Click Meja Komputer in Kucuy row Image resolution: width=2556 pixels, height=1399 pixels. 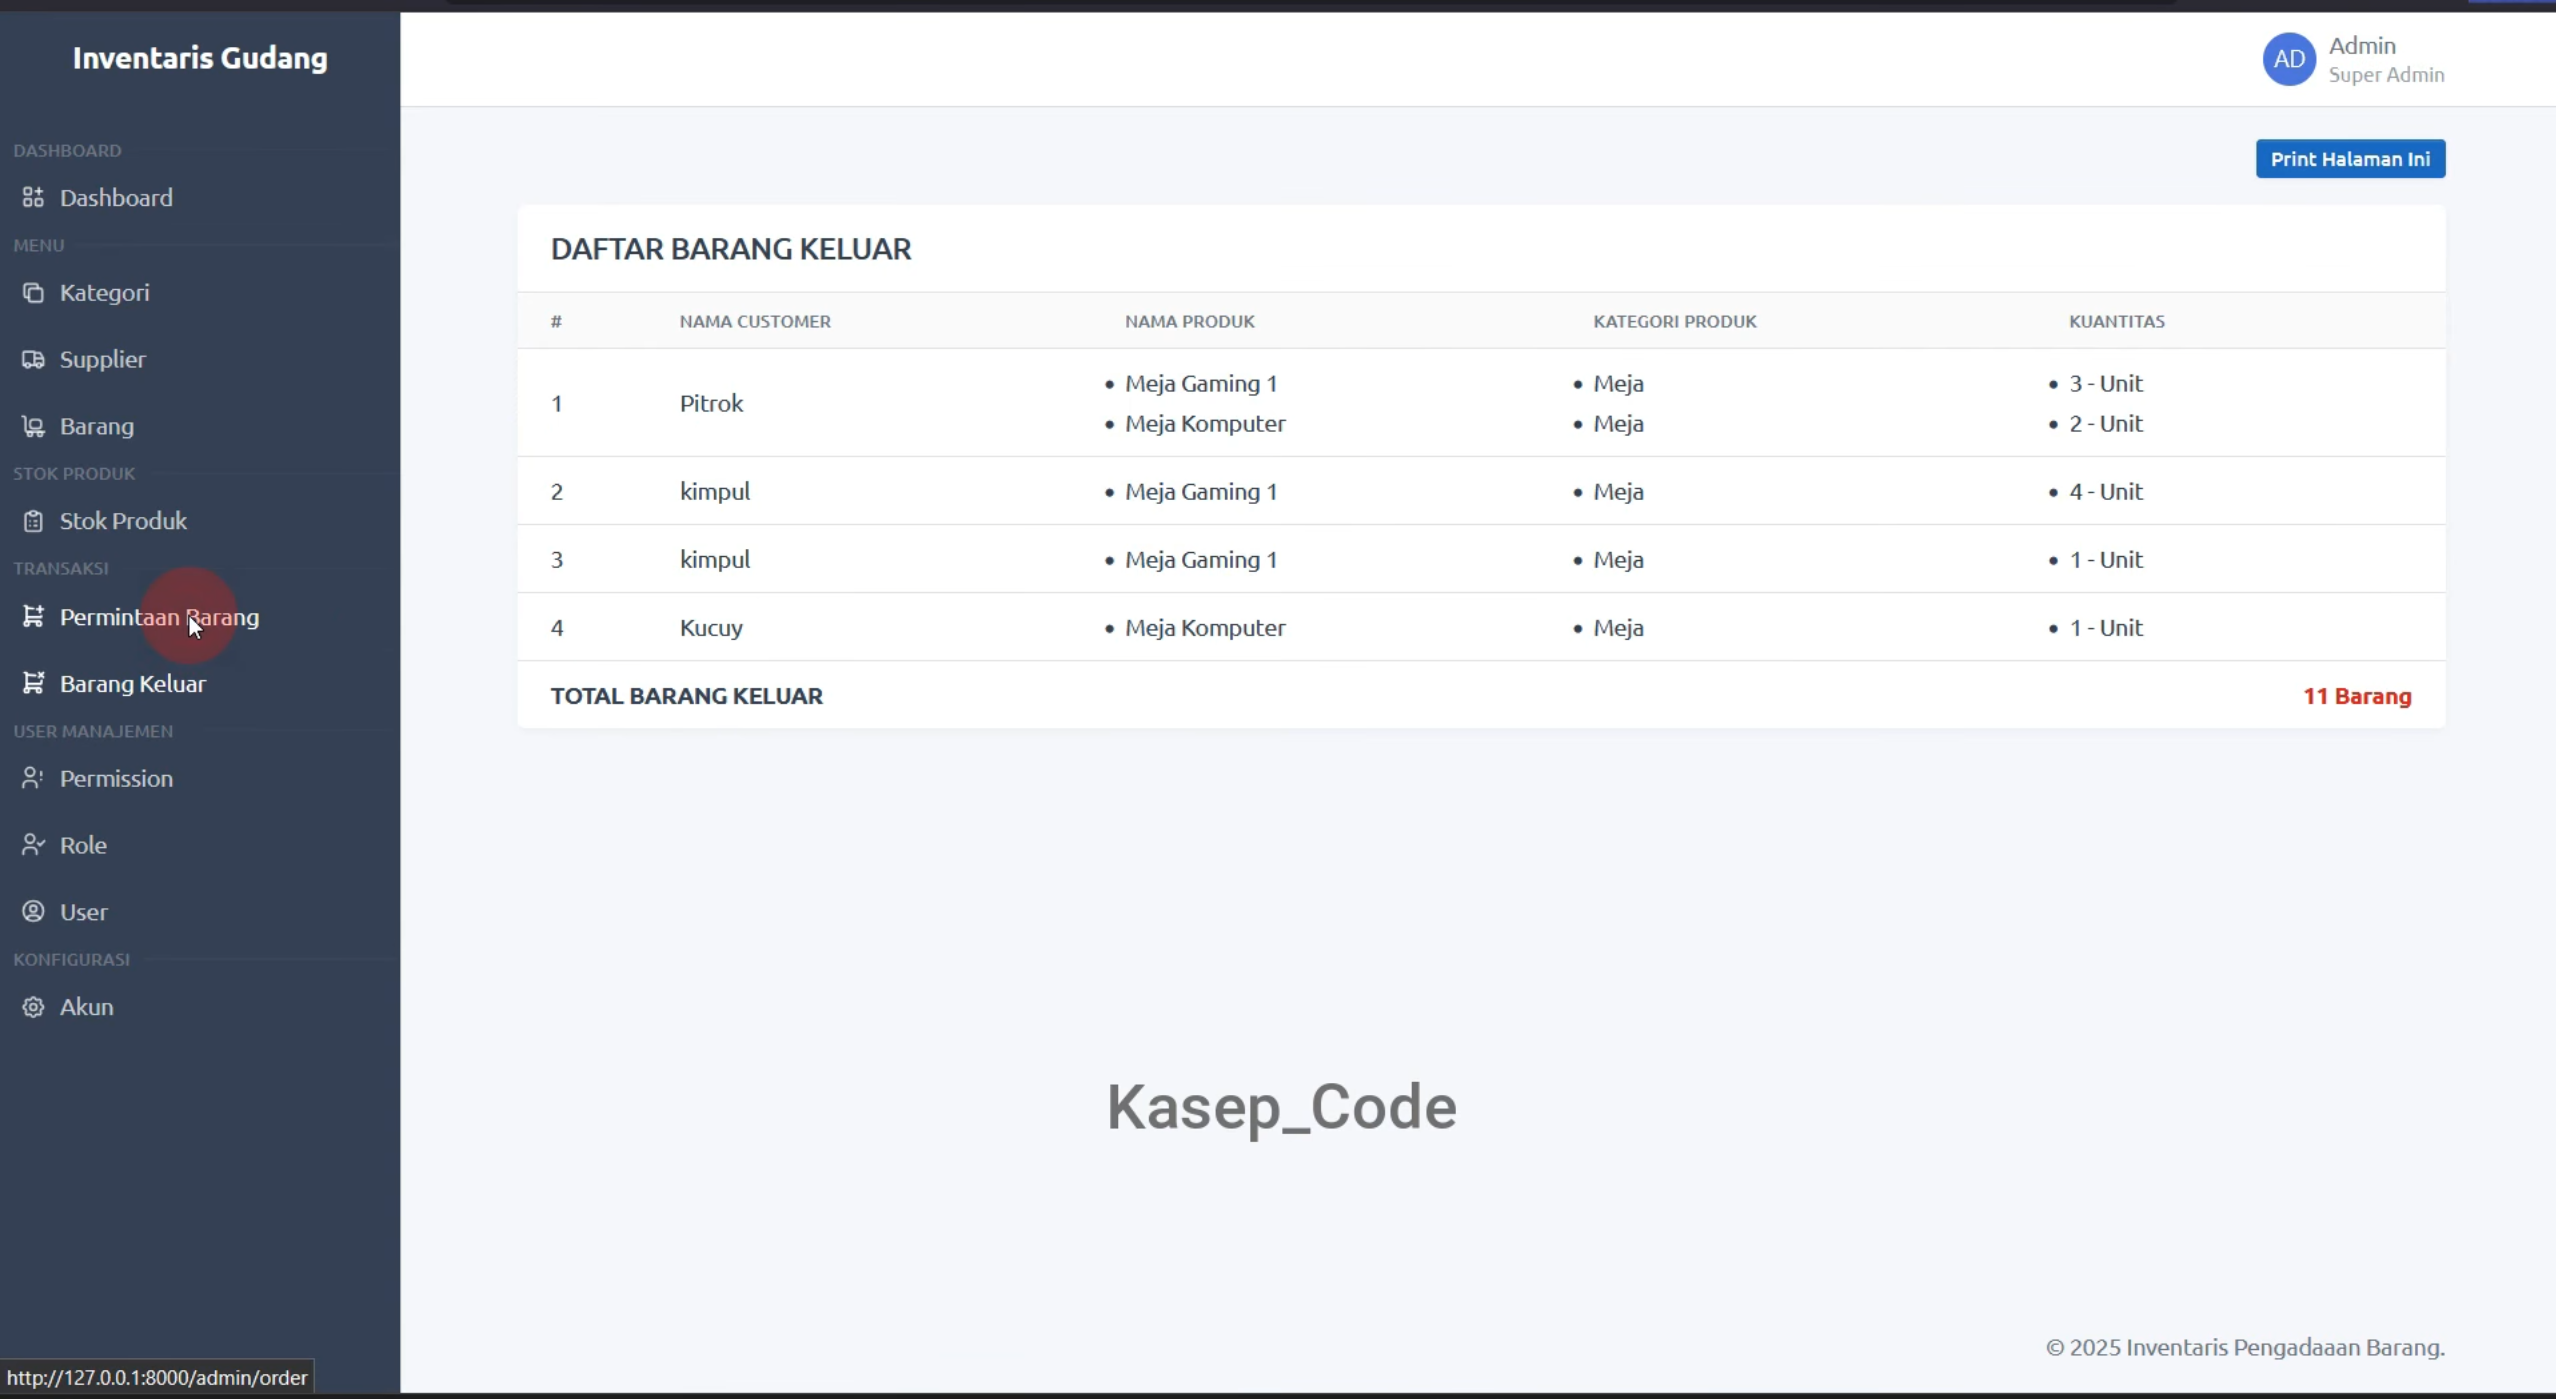[1205, 627]
